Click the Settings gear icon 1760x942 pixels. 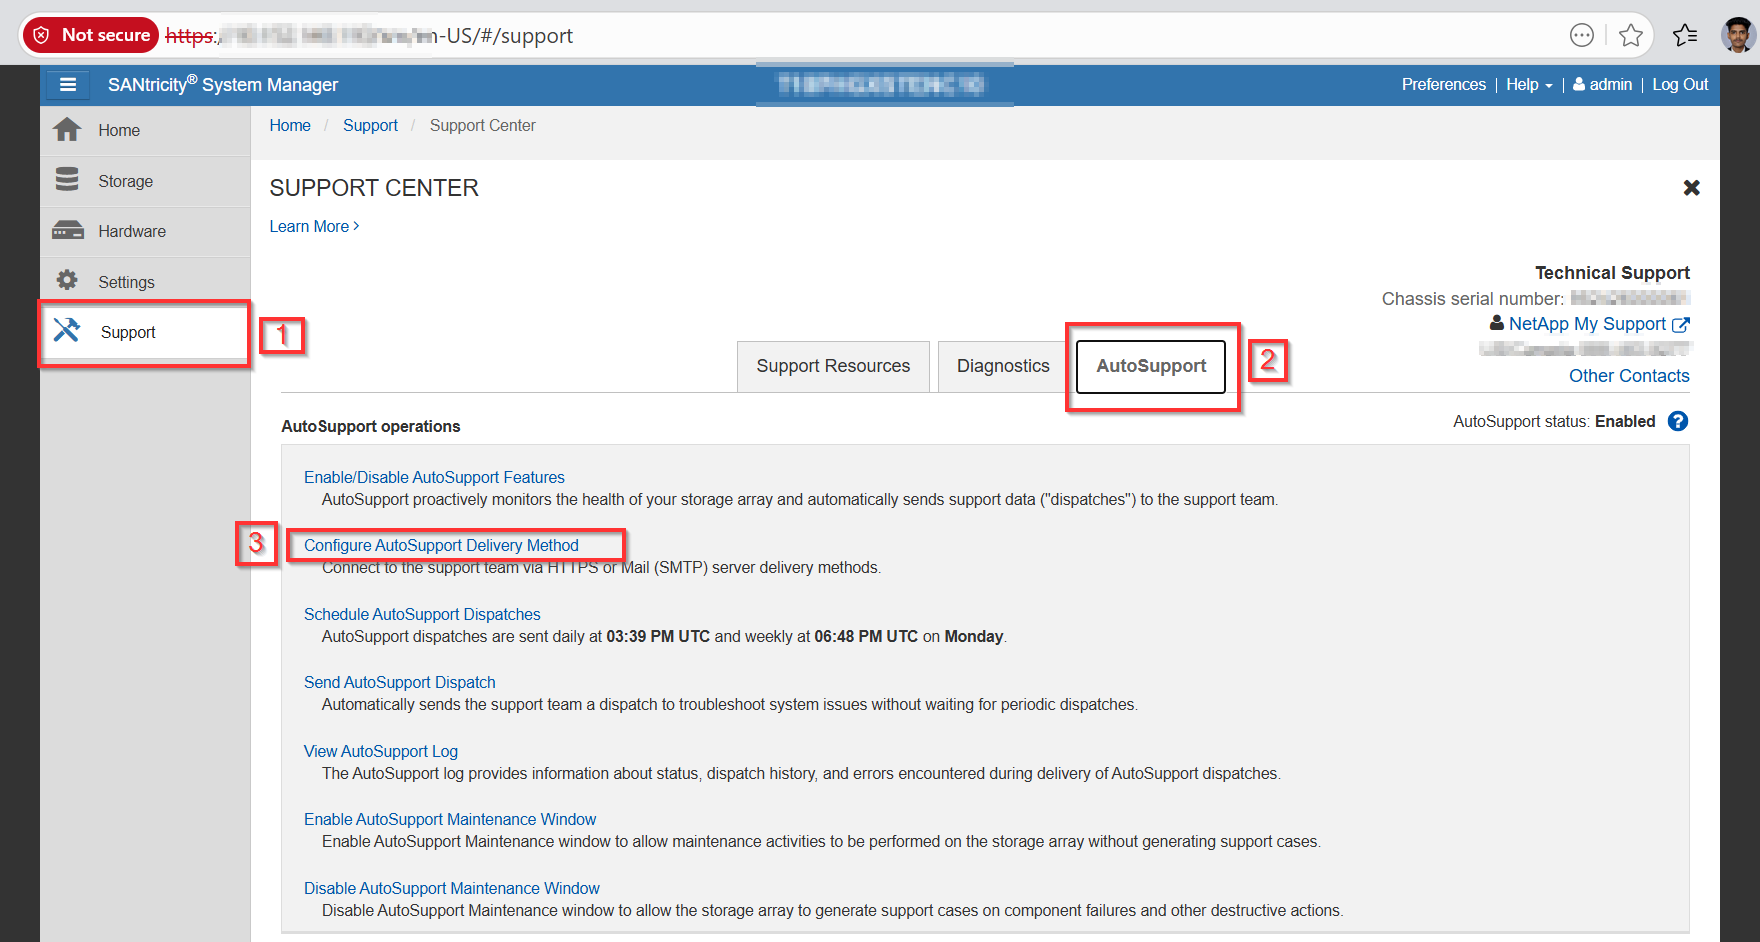[67, 281]
